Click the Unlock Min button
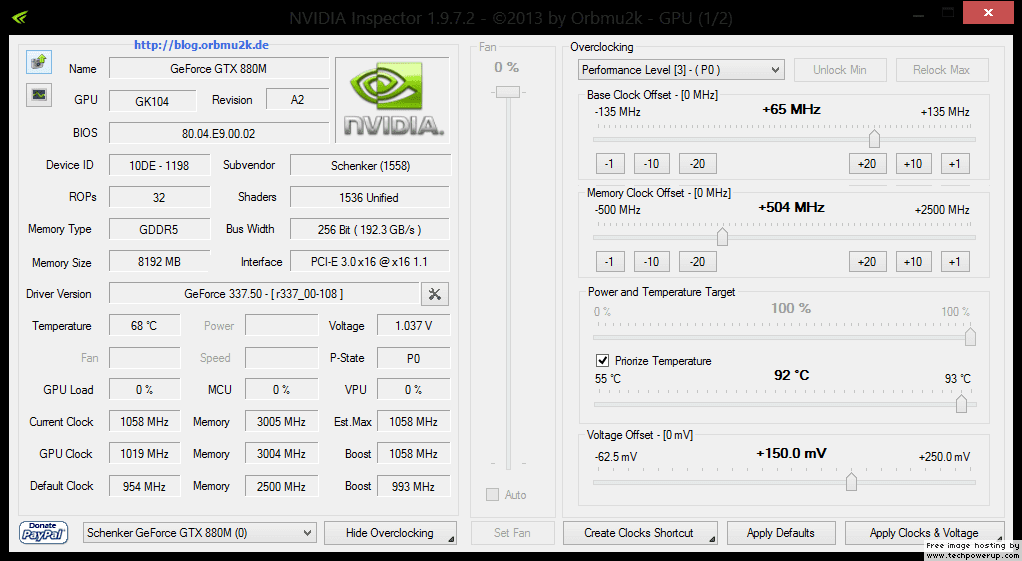Screen dimensions: 1022x561 (x=840, y=70)
